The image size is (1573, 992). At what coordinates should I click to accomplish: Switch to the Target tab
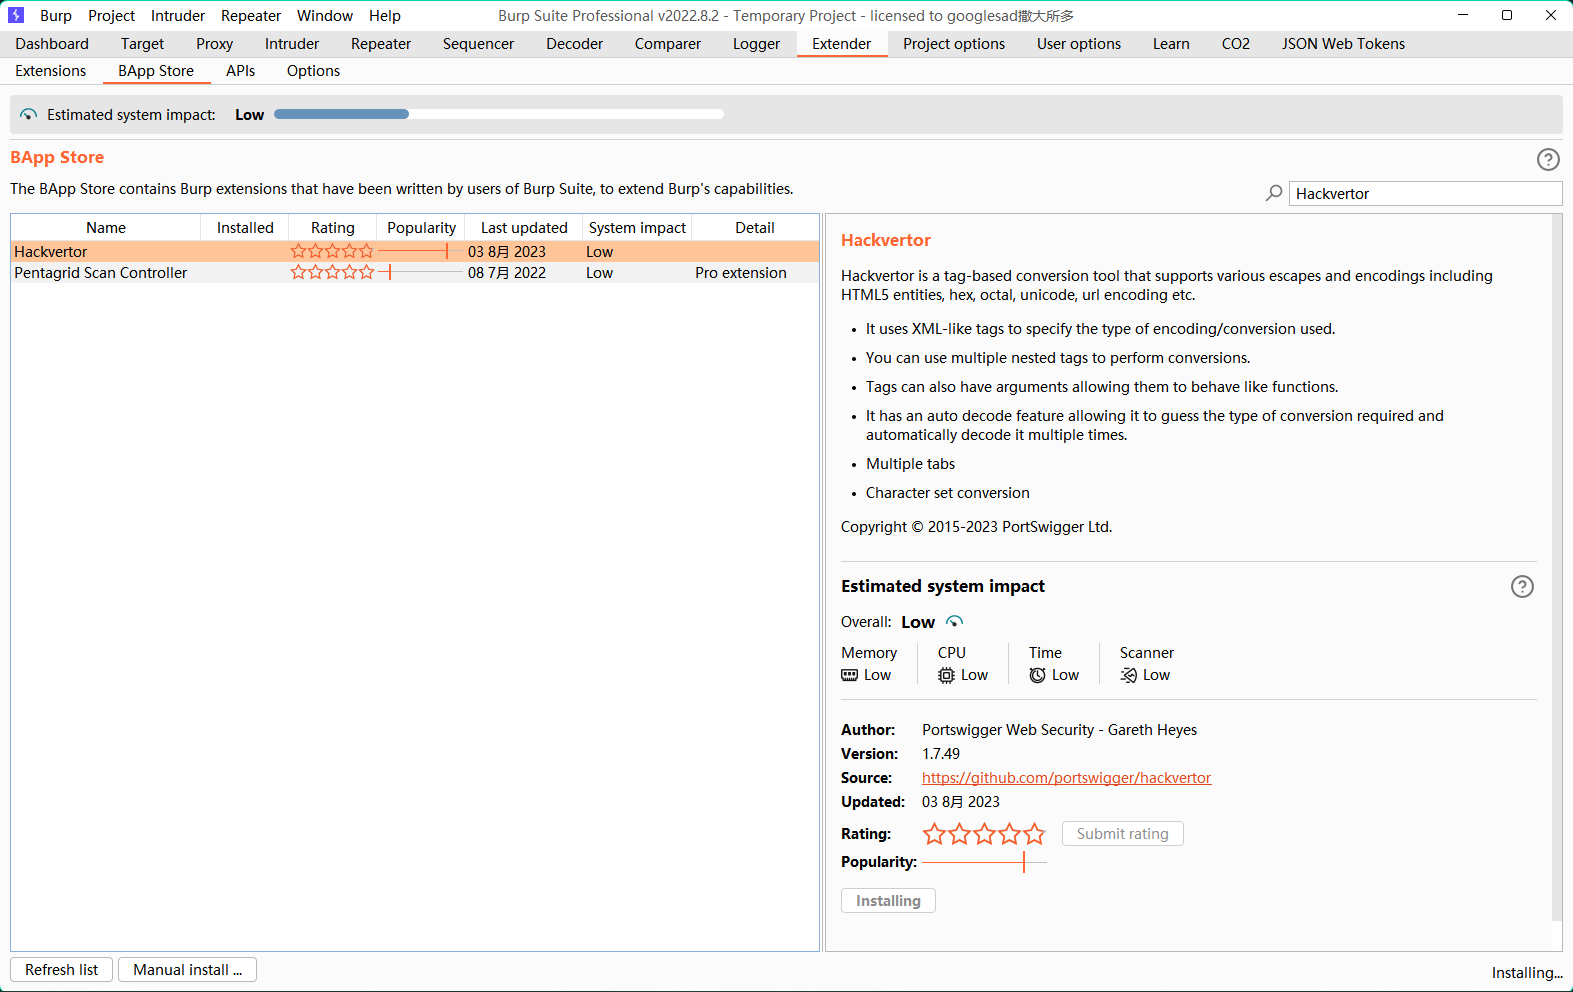142,44
